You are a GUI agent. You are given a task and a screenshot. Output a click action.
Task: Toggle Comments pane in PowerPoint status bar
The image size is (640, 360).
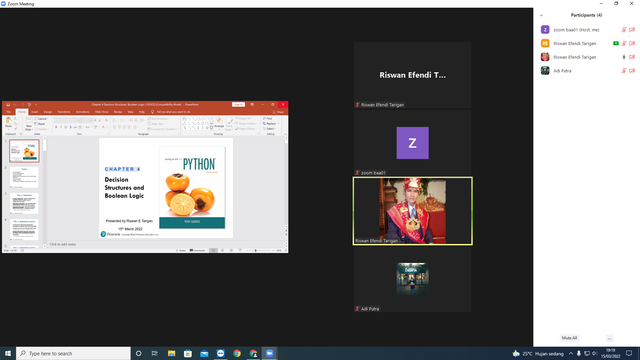point(198,250)
